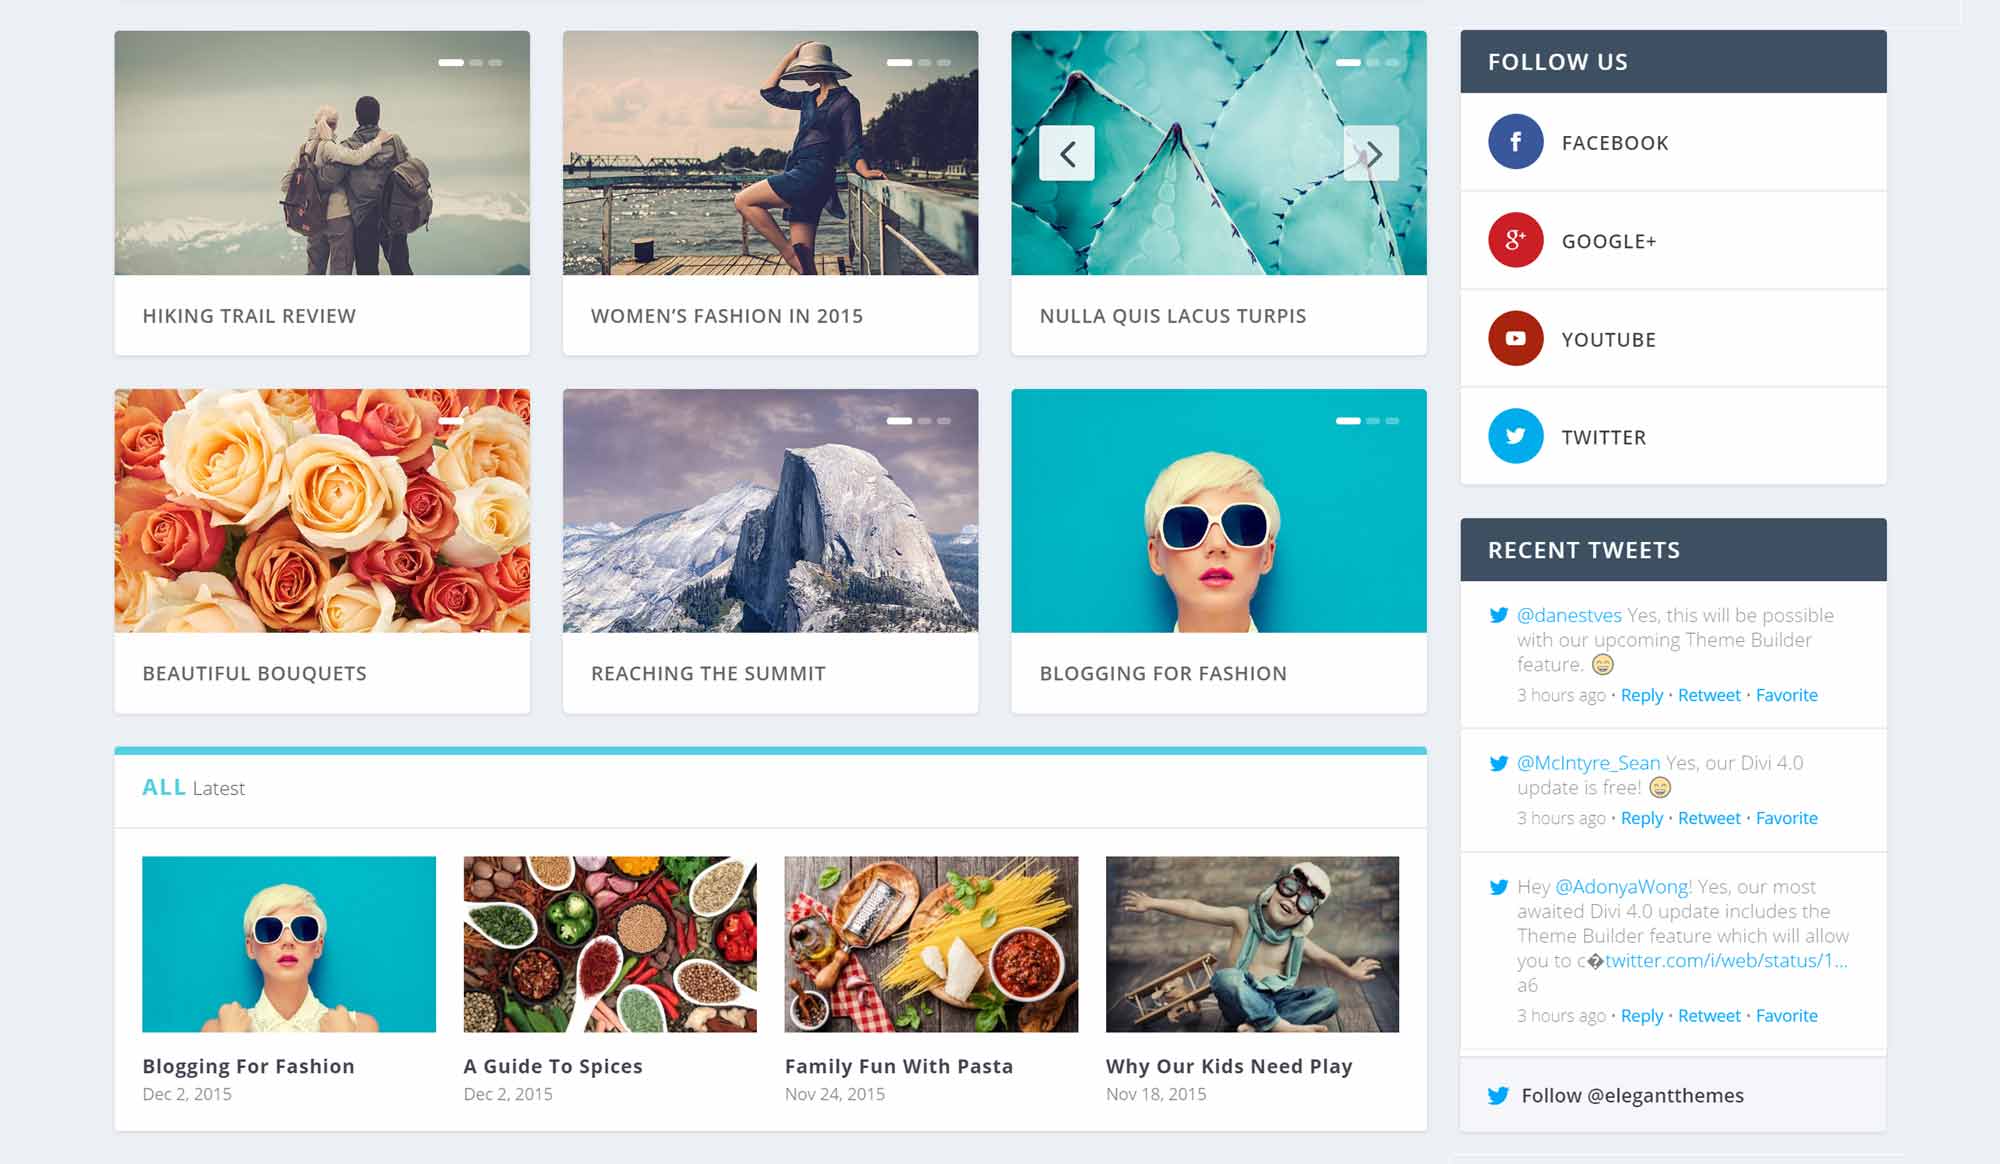
Task: Click the Google+ social icon
Action: 1515,240
